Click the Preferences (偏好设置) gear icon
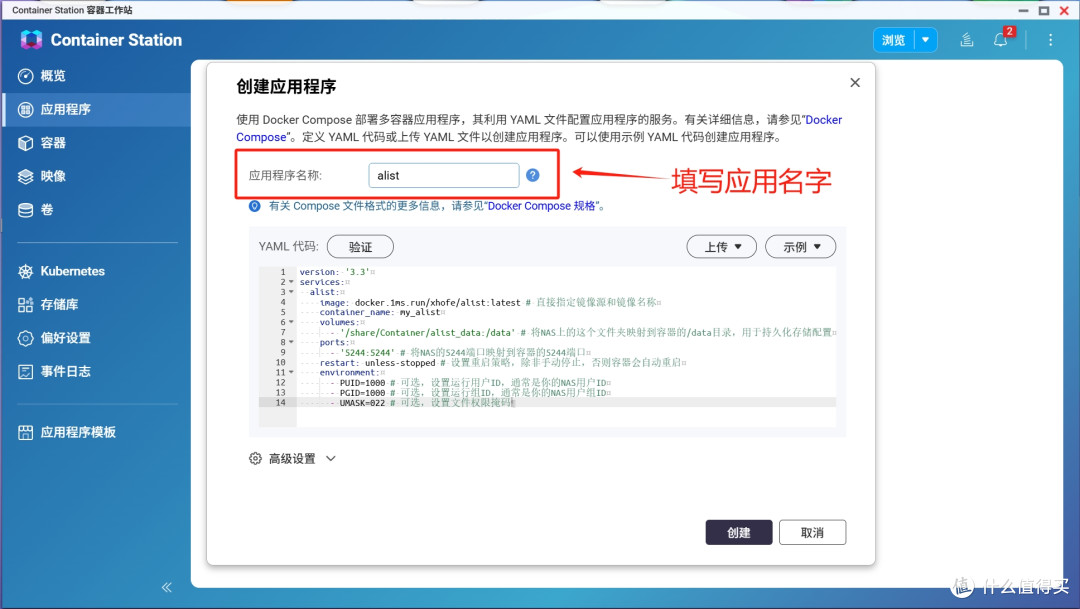This screenshot has width=1080, height=609. coord(25,338)
